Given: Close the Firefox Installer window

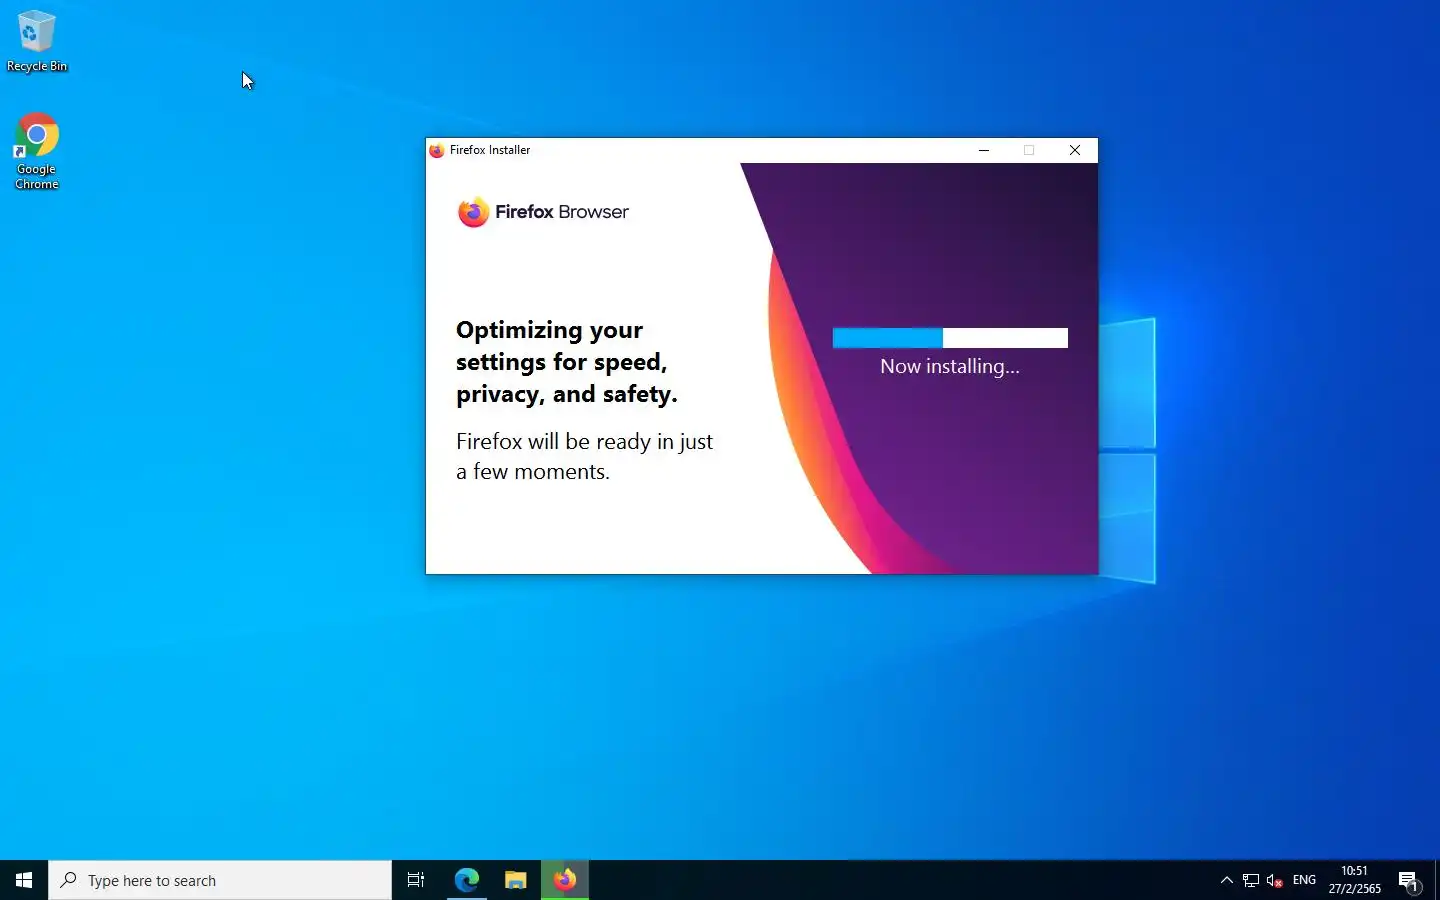Looking at the screenshot, I should 1075,150.
